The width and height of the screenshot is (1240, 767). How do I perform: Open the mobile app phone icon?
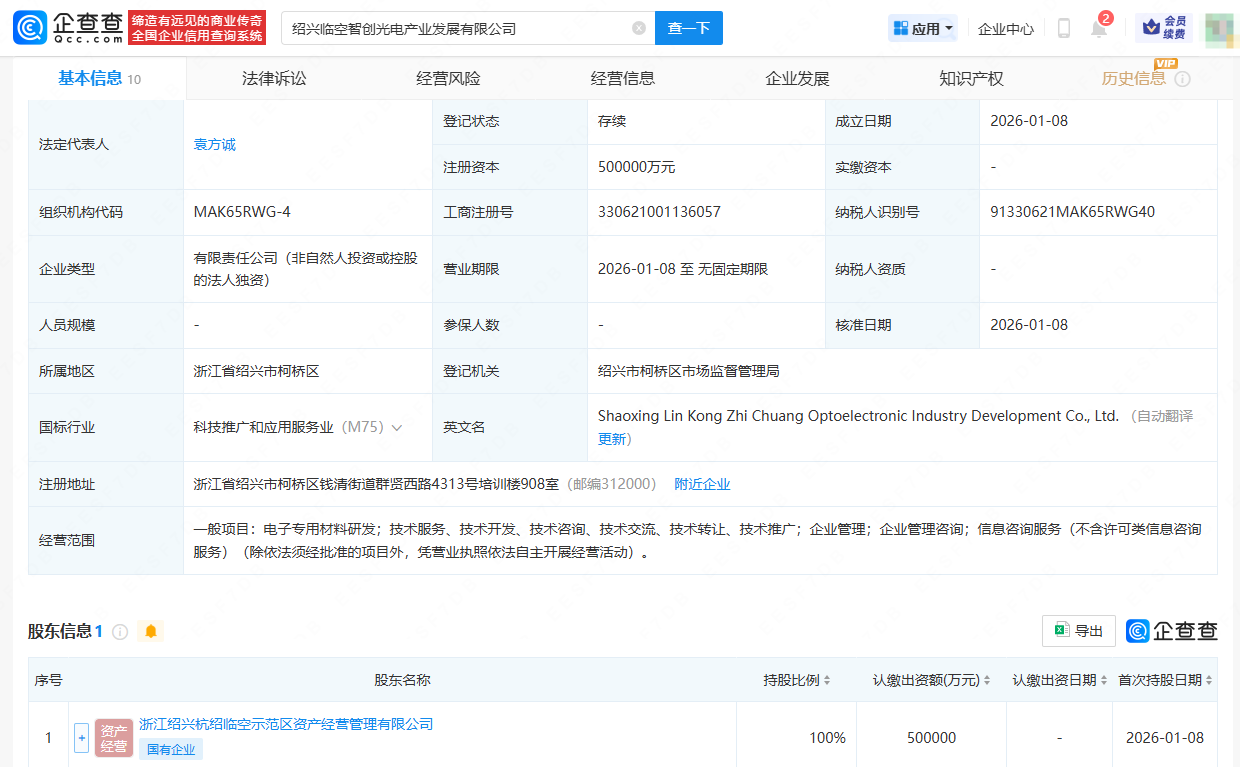click(1064, 29)
